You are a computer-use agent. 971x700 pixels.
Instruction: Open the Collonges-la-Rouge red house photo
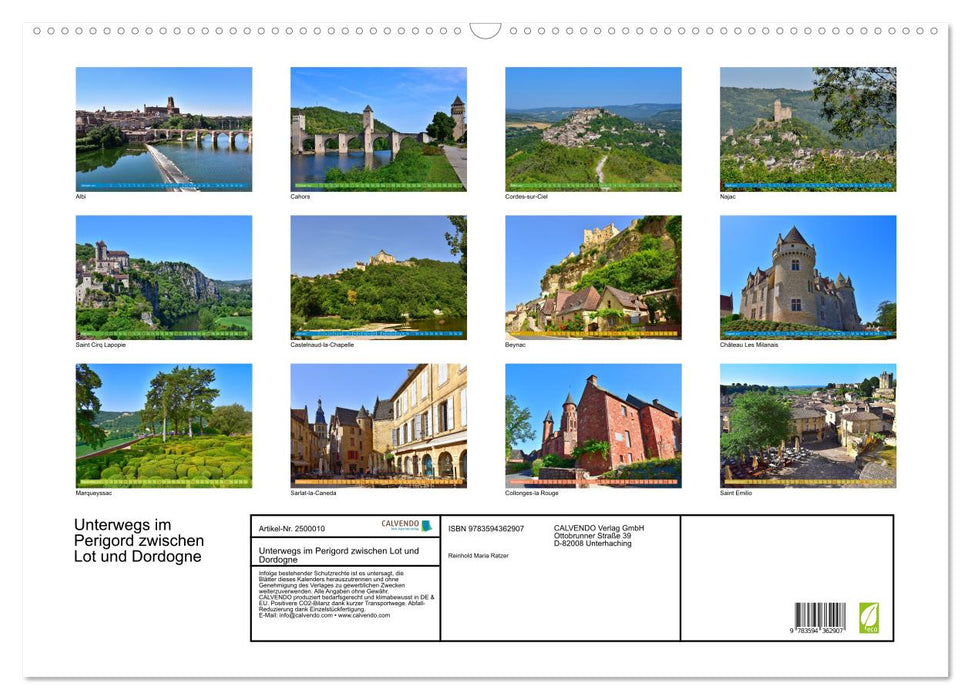[x=593, y=426]
